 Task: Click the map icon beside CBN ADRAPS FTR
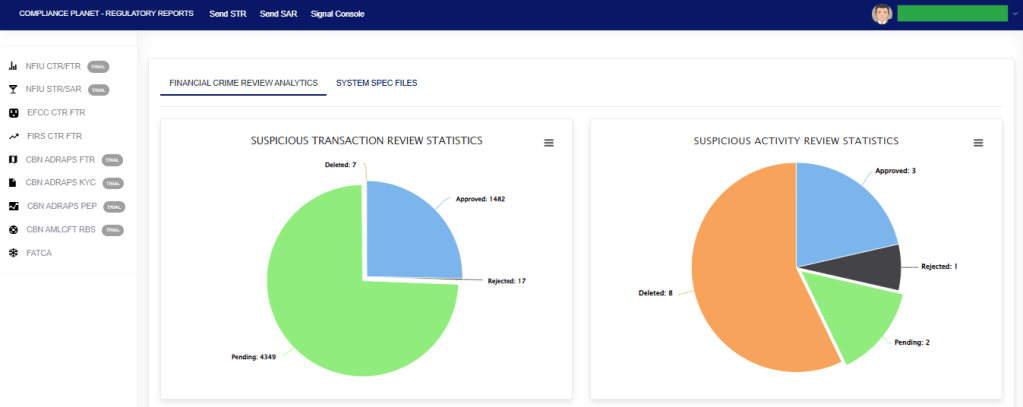13,159
